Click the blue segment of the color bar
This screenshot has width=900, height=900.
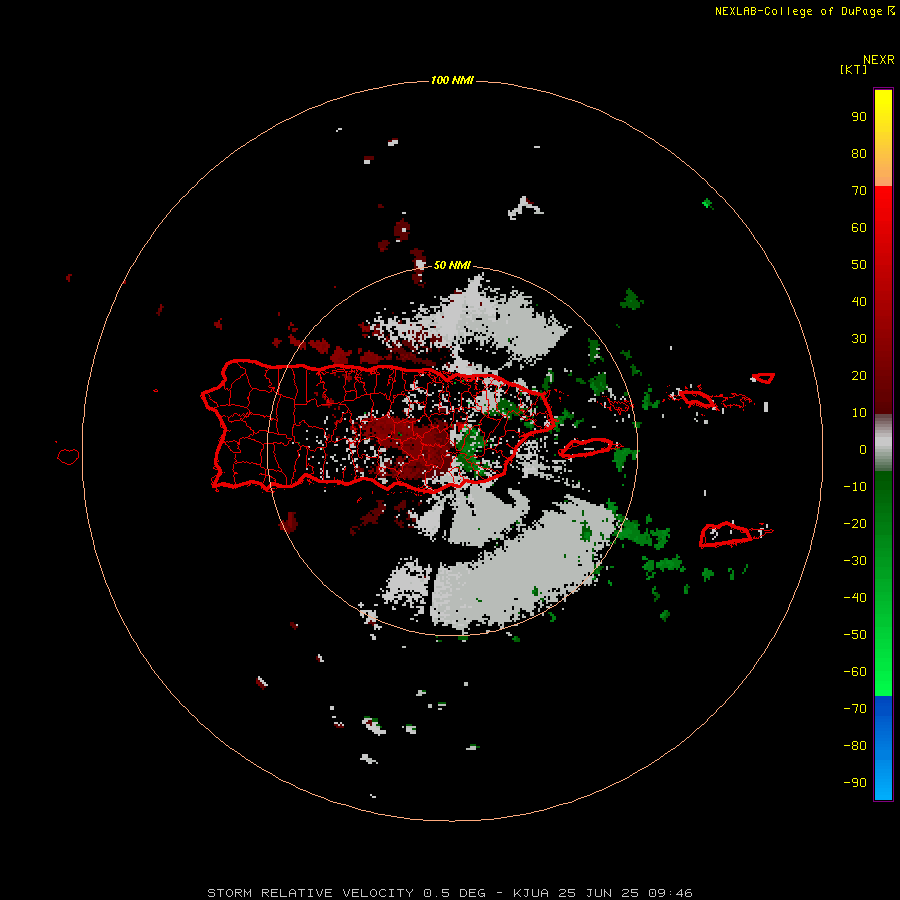click(x=883, y=747)
